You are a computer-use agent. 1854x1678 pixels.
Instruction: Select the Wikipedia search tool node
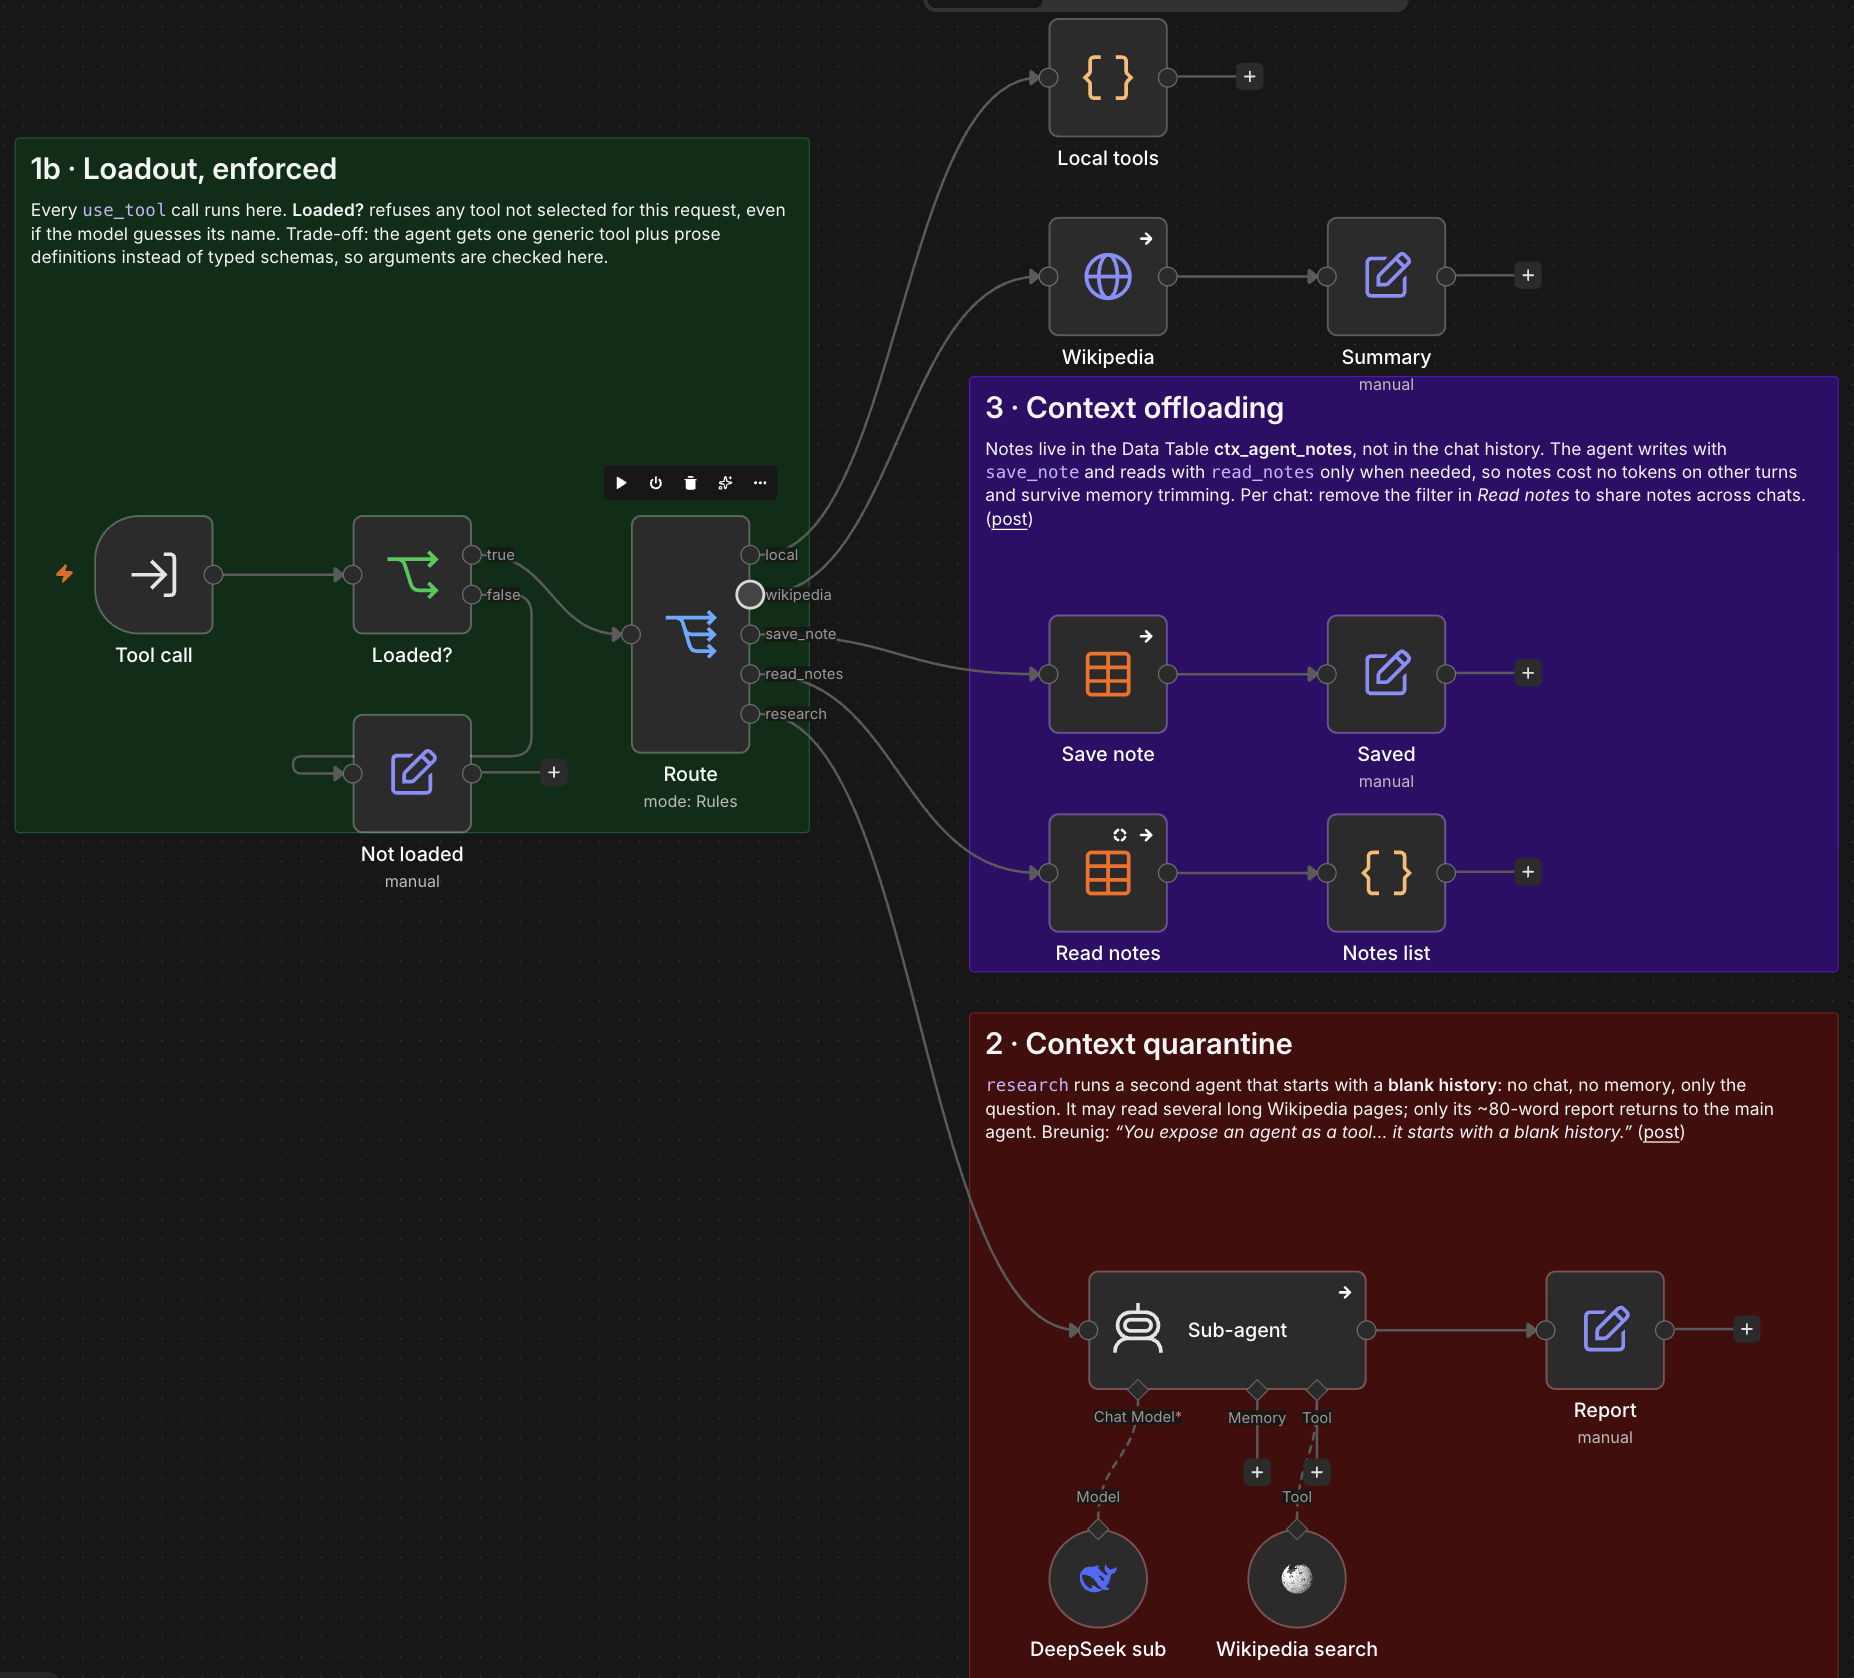tap(1297, 1579)
